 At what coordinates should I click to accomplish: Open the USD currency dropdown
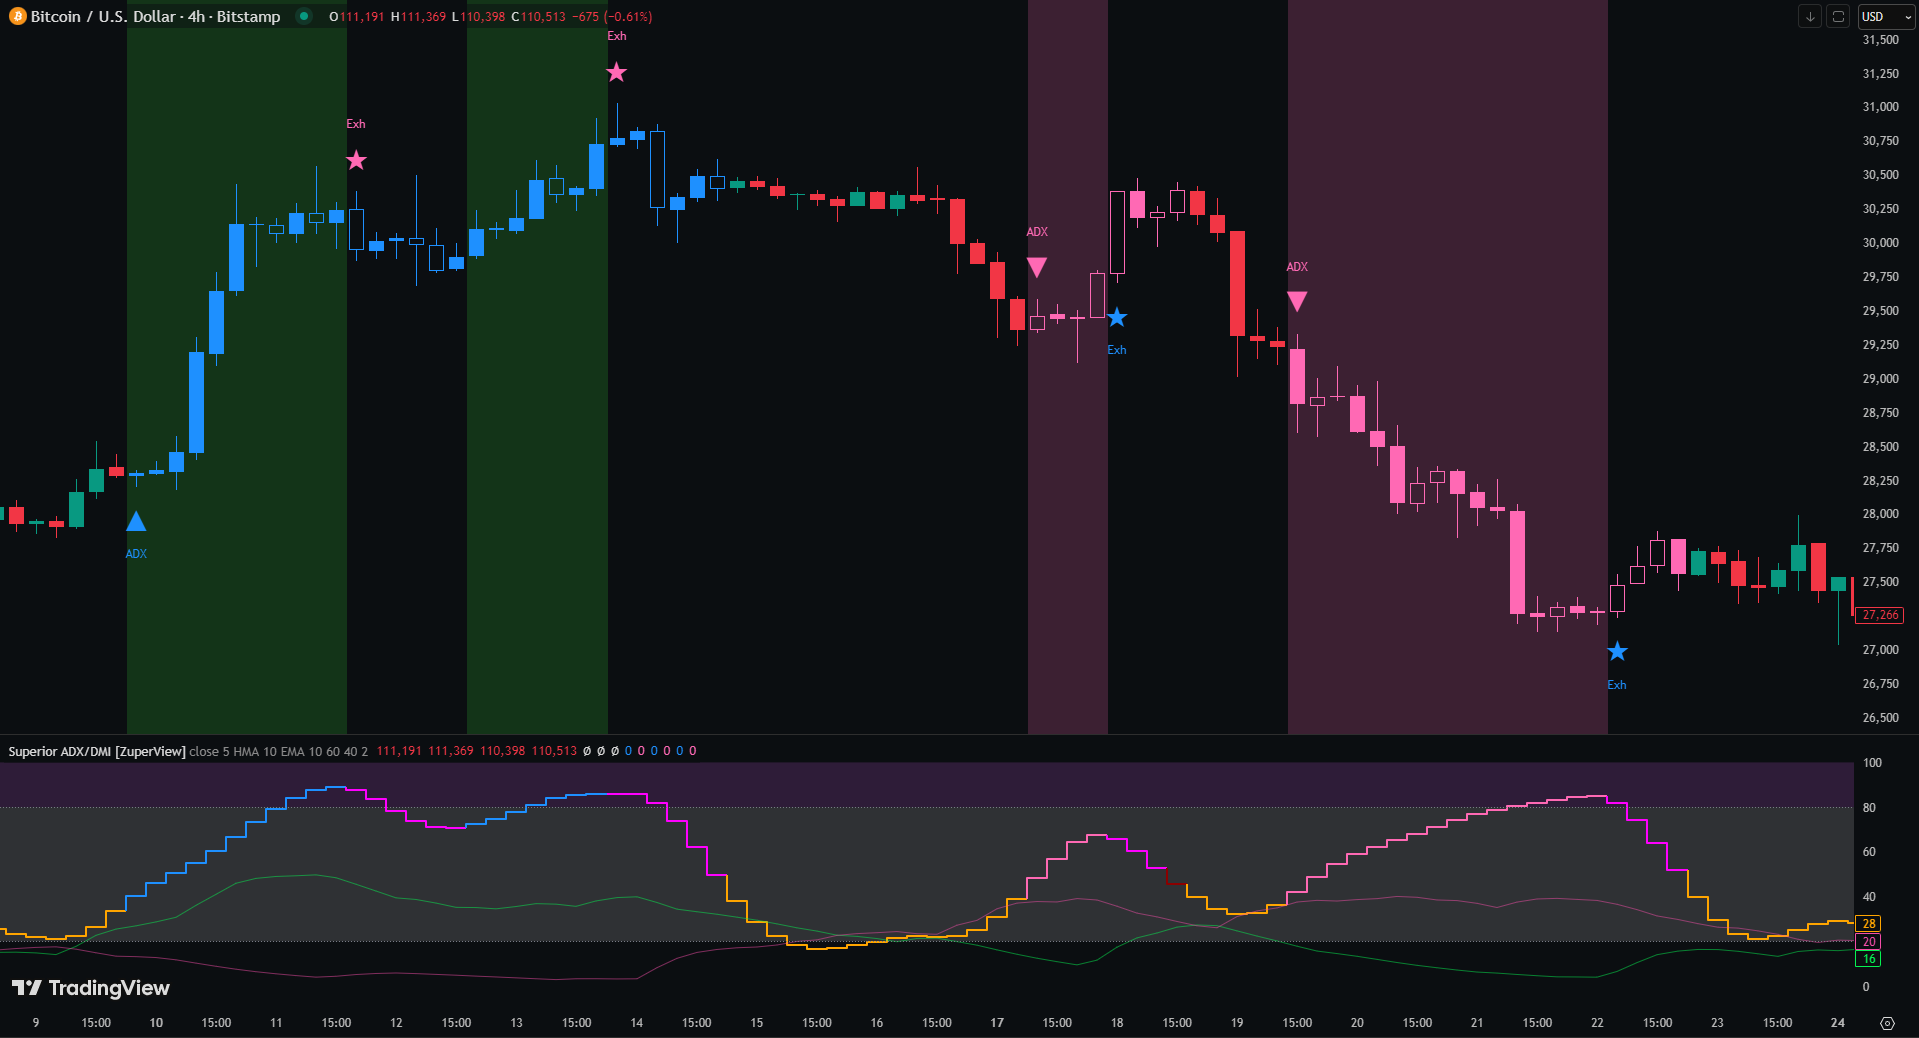click(x=1885, y=16)
